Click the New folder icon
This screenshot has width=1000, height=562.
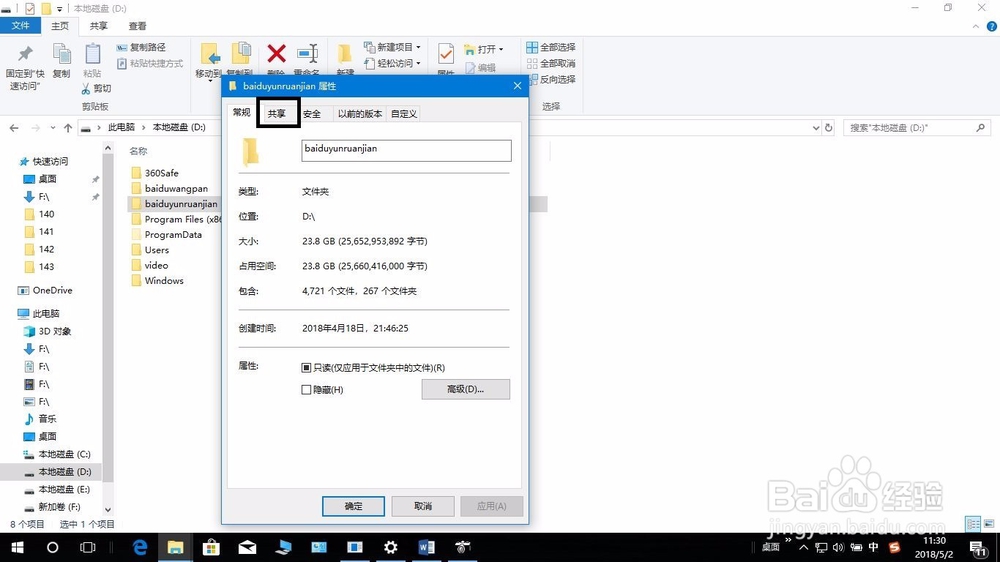coord(344,54)
